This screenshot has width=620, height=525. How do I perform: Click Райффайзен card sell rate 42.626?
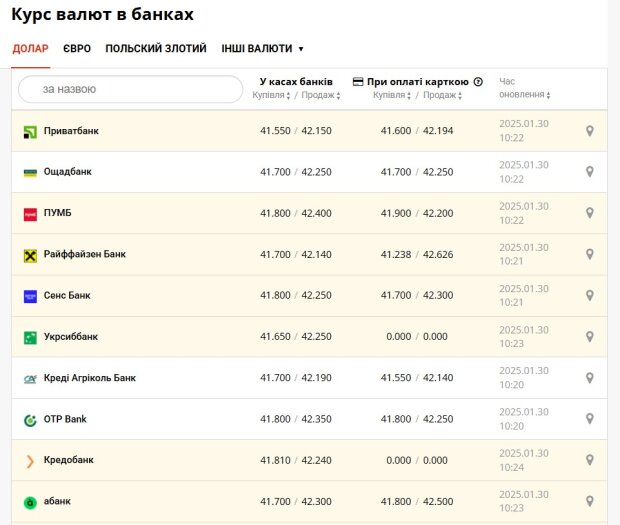point(438,255)
